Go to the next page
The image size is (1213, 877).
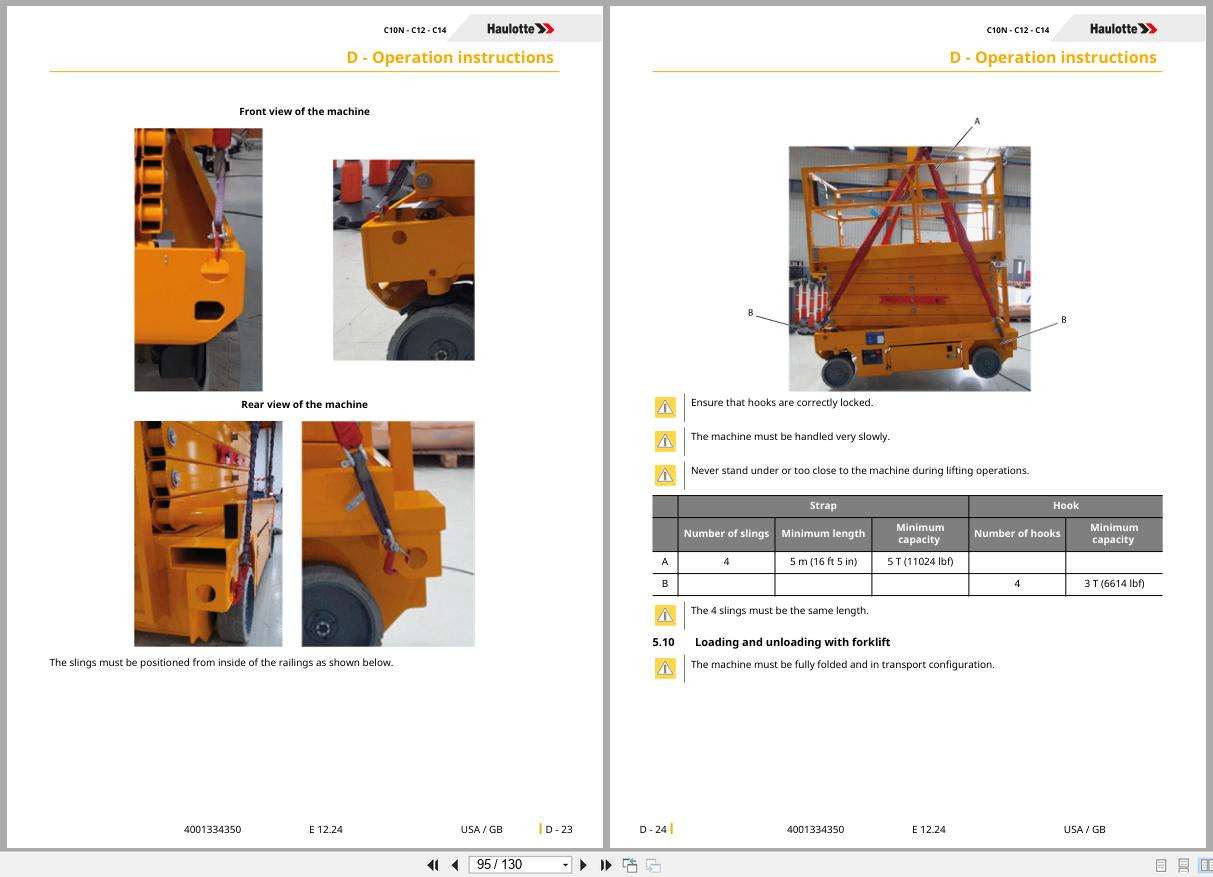pyautogui.click(x=584, y=865)
